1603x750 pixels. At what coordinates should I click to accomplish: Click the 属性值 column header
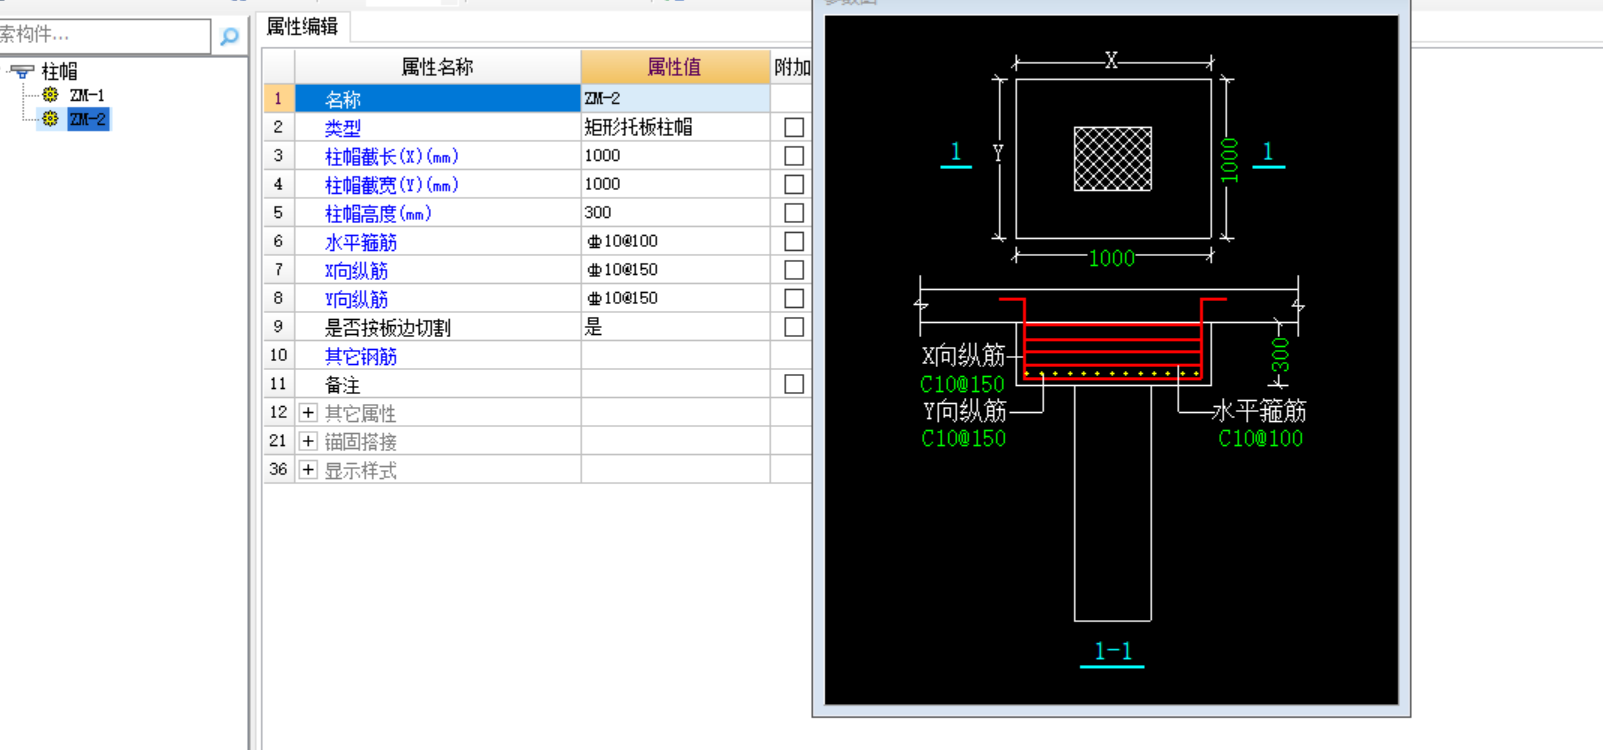675,67
